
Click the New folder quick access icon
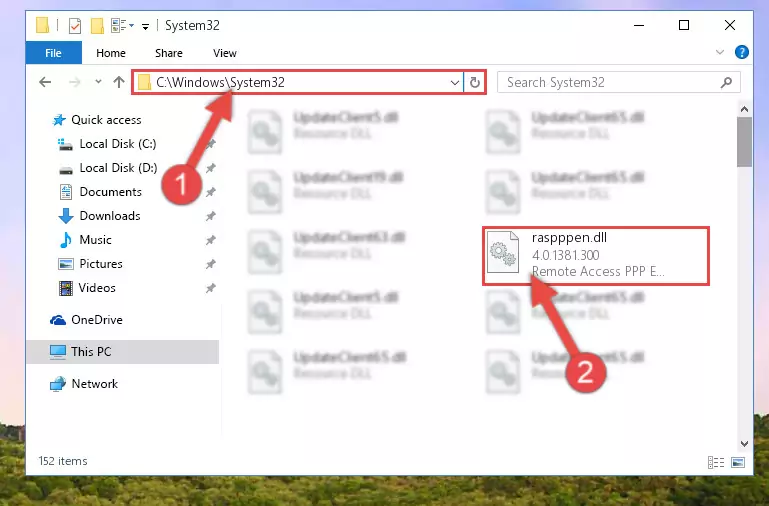point(97,25)
